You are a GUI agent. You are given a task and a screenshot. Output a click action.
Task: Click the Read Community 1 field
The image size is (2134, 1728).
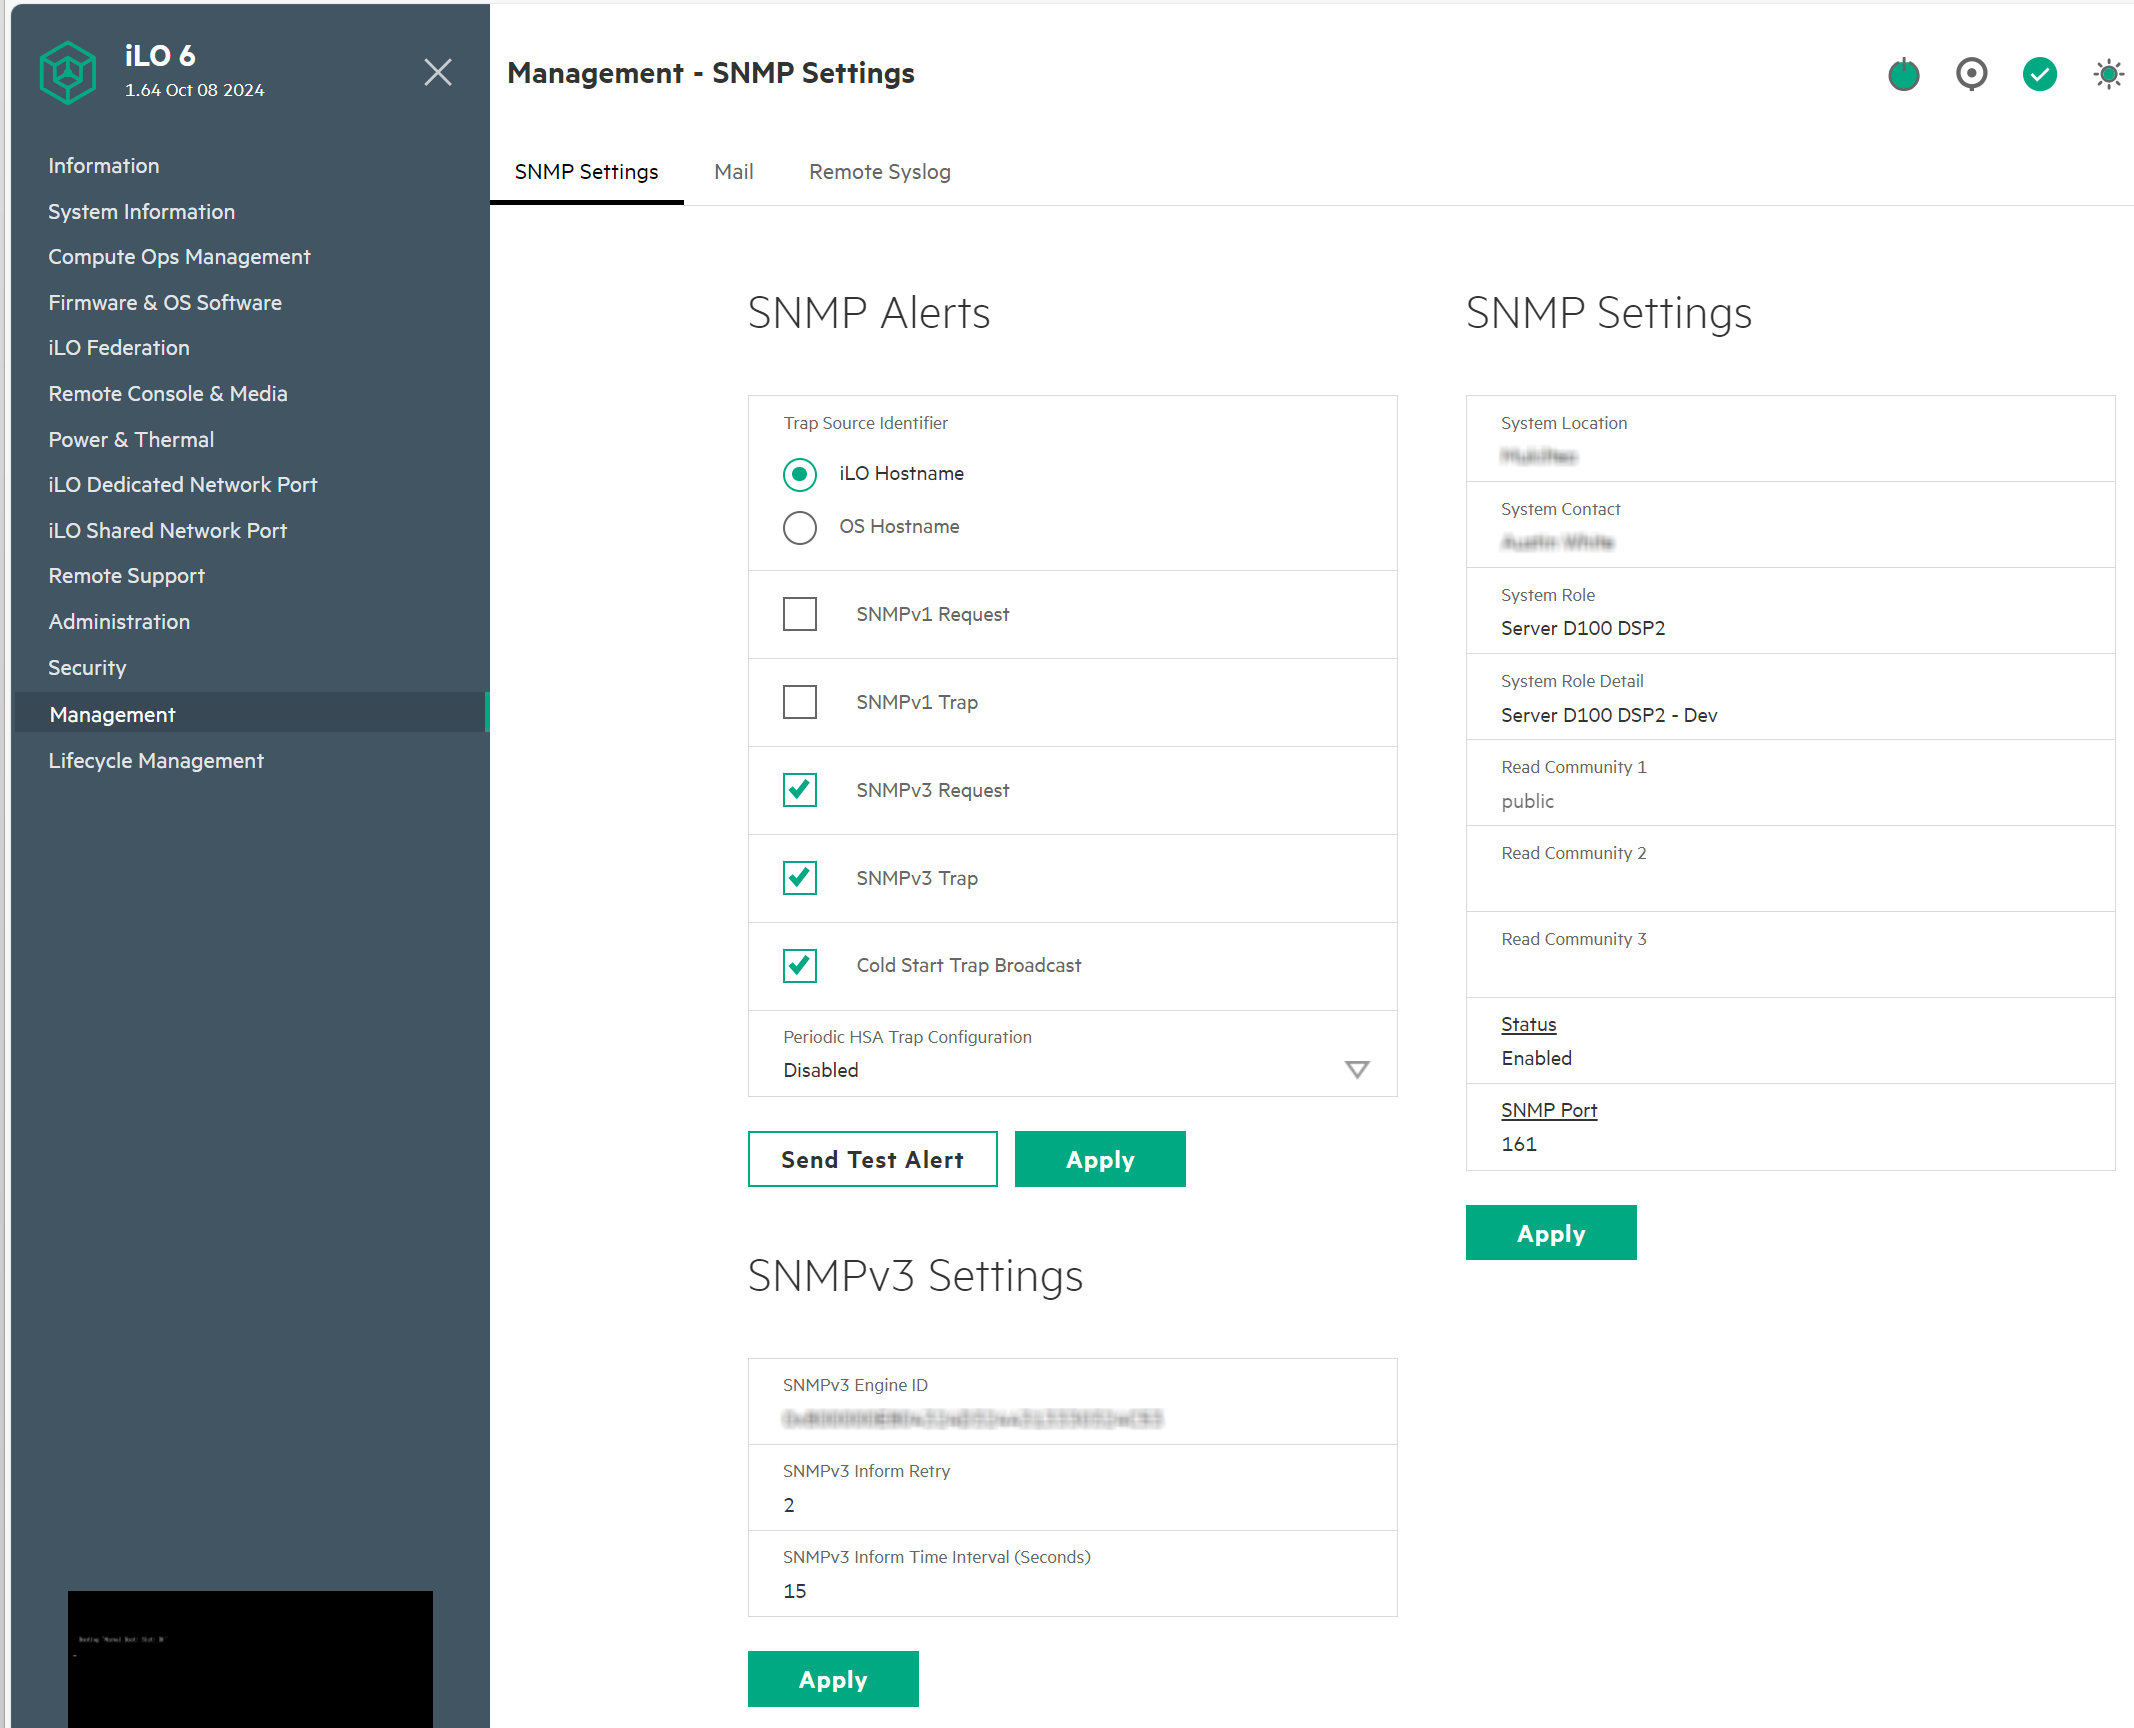1790,784
